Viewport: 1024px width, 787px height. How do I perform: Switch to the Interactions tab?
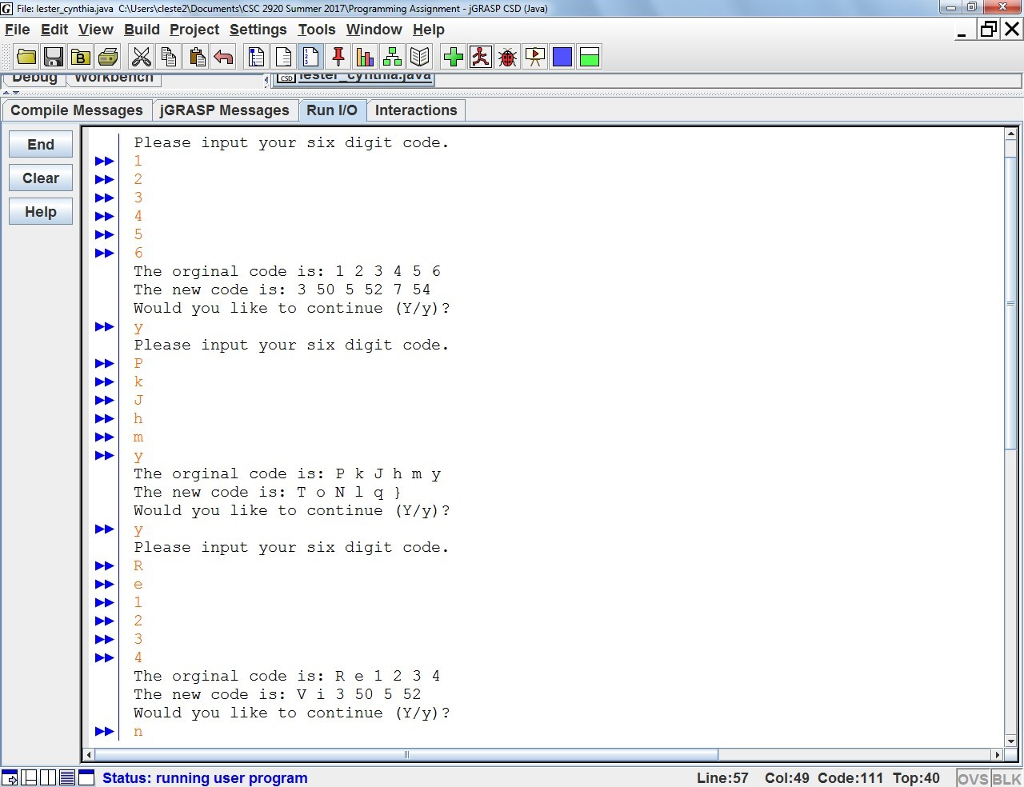click(x=415, y=110)
